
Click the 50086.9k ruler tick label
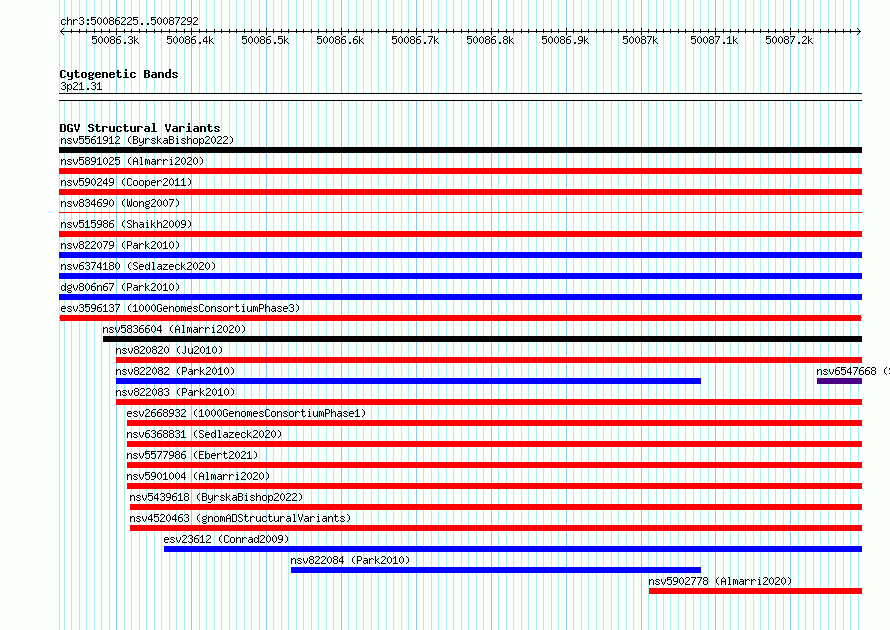(x=565, y=40)
